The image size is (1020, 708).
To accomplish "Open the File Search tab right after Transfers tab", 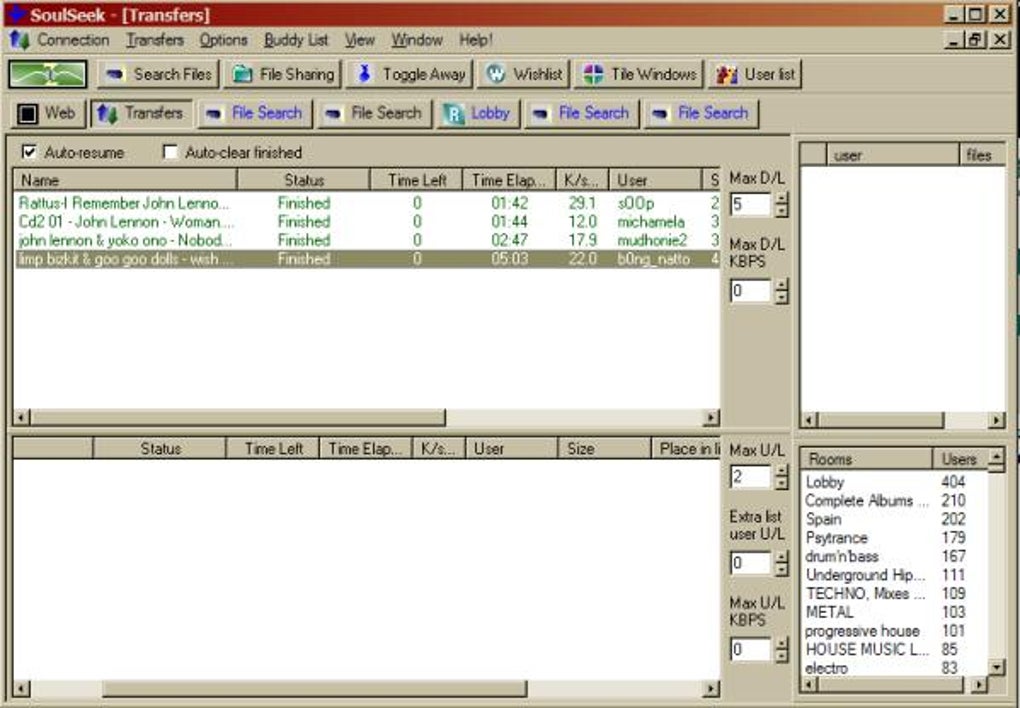I will [x=255, y=113].
